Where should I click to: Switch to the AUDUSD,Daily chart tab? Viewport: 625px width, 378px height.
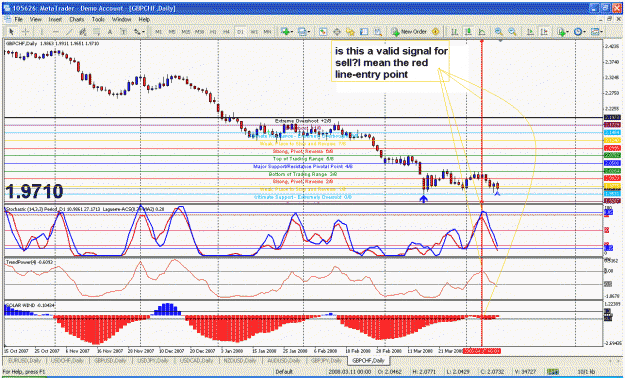click(x=285, y=360)
